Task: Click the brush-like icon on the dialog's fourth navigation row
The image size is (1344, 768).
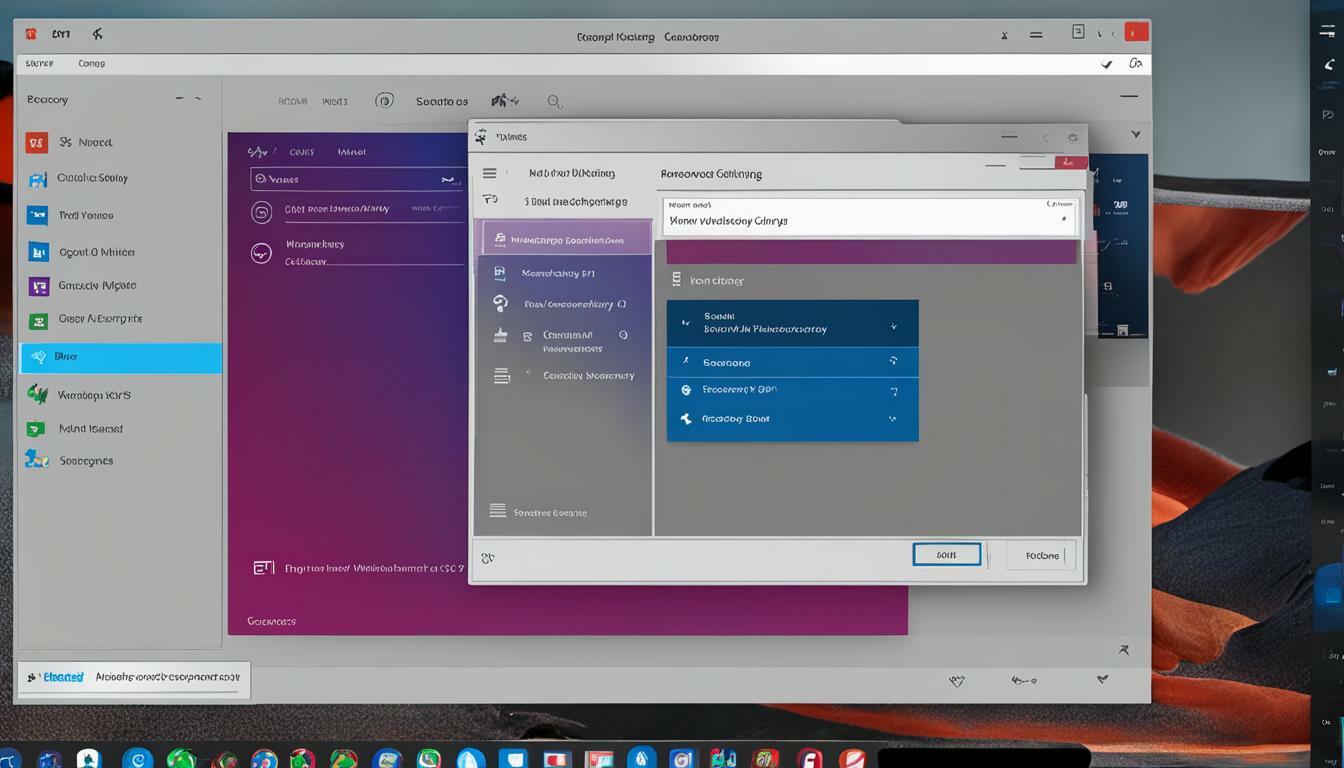Action: [500, 336]
